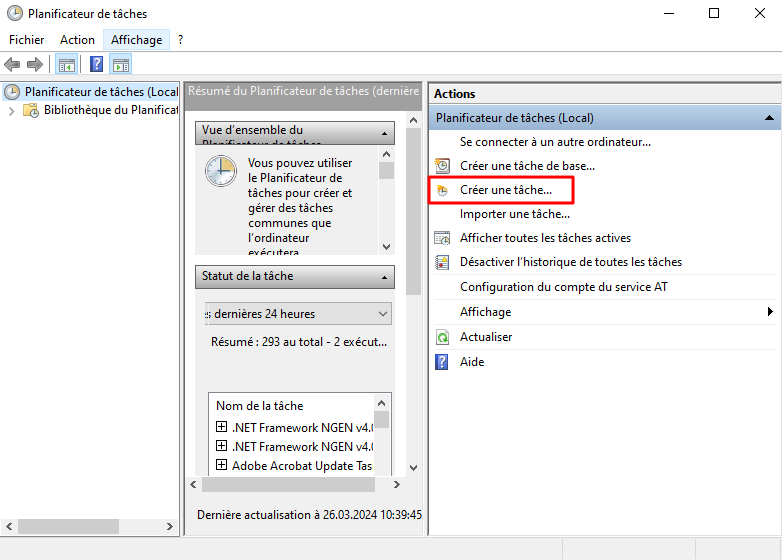782x560 pixels.
Task: Expand the Adobe Acrobat Update Task entry
Action: [x=222, y=465]
